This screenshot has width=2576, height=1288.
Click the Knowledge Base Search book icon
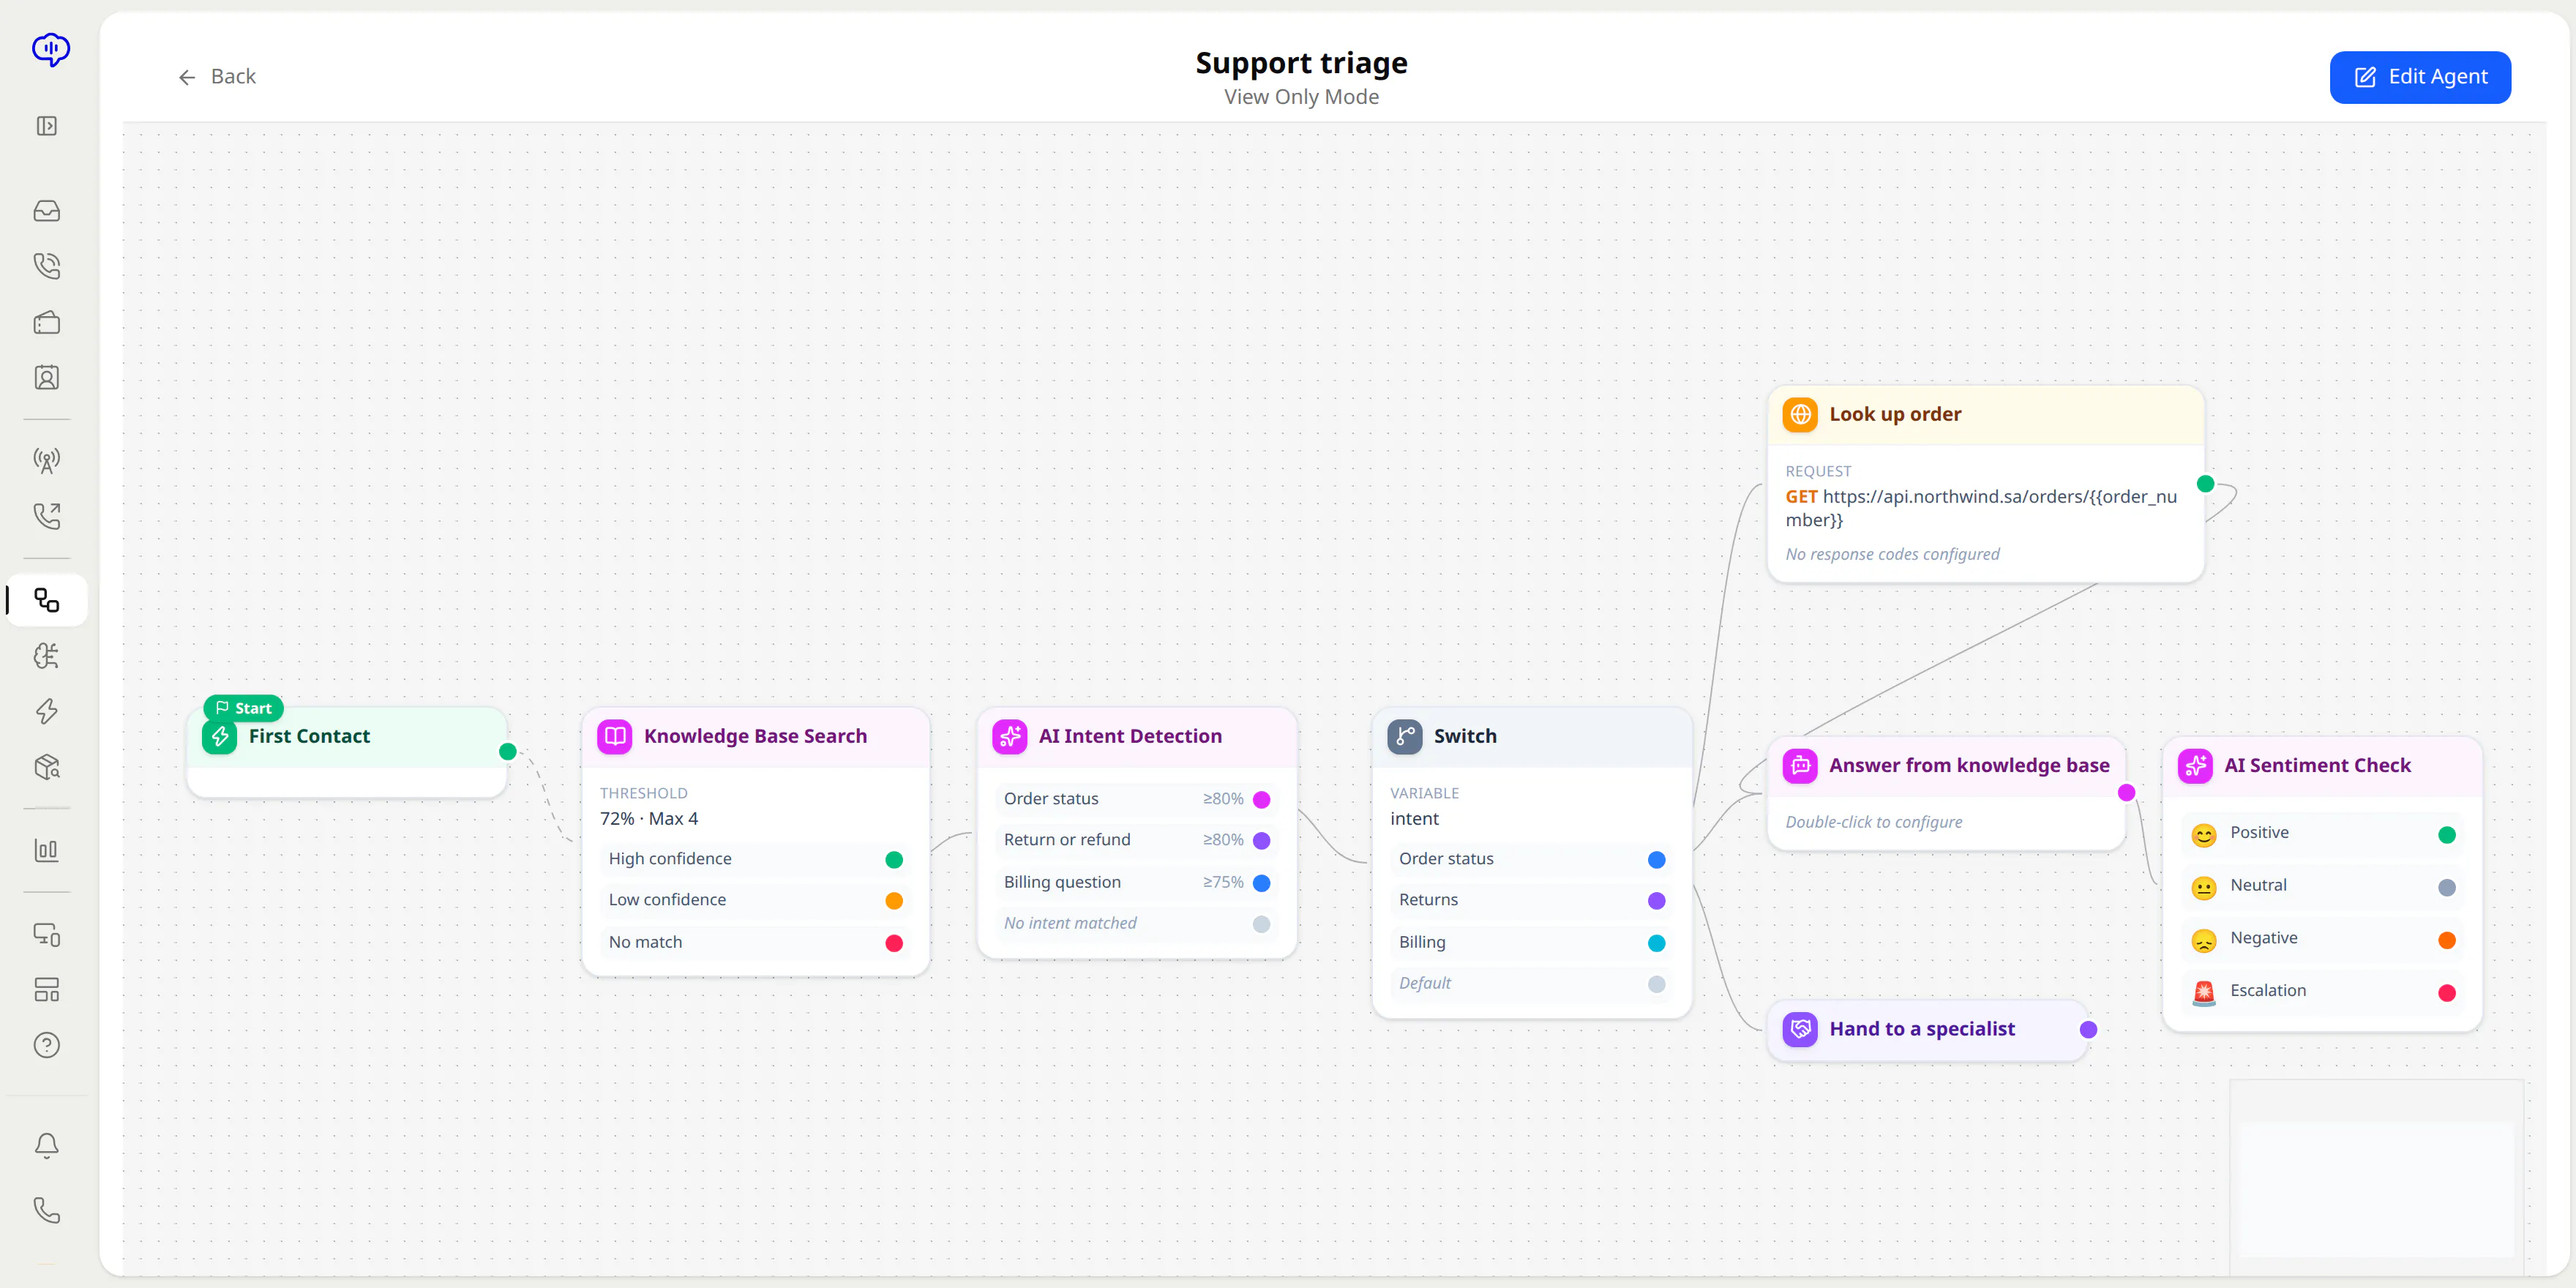point(615,737)
